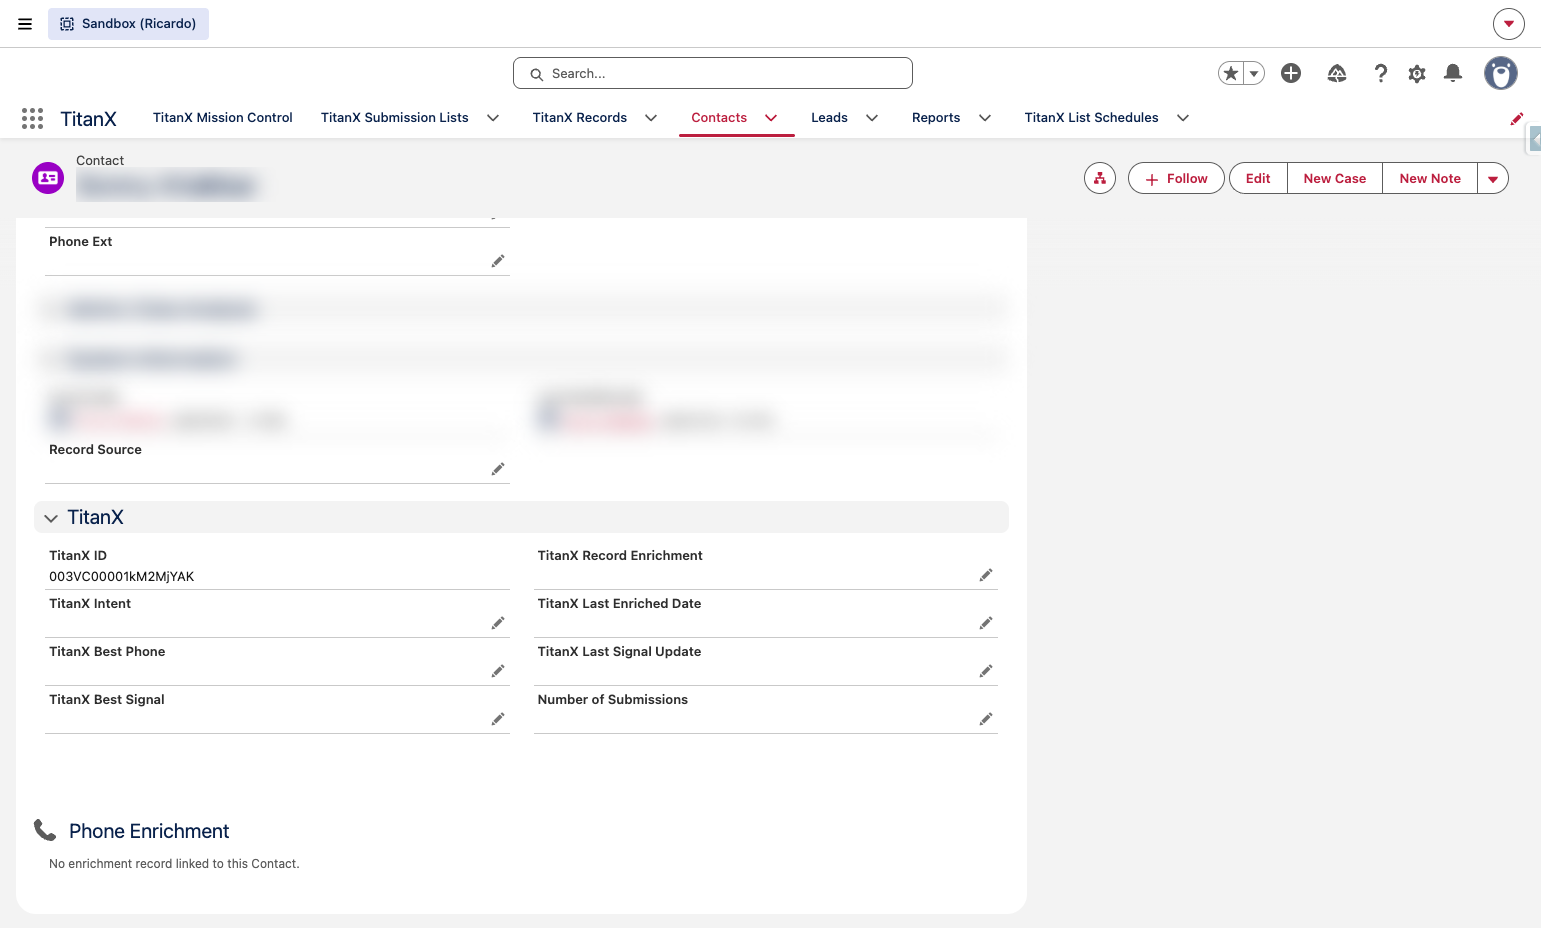Edit TitanX Last Enriched Date pencil
The width and height of the screenshot is (1541, 928).
(x=986, y=623)
